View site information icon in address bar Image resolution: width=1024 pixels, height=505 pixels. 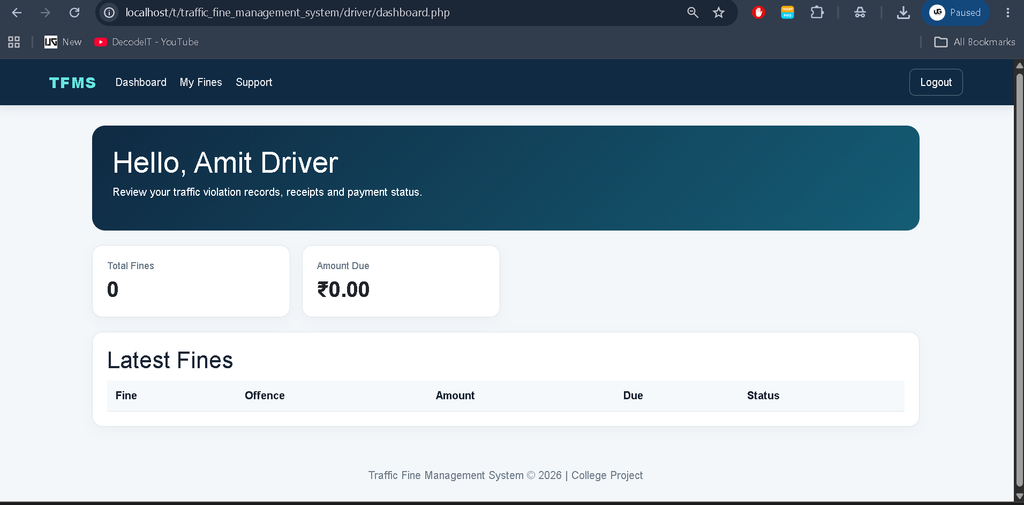[110, 12]
